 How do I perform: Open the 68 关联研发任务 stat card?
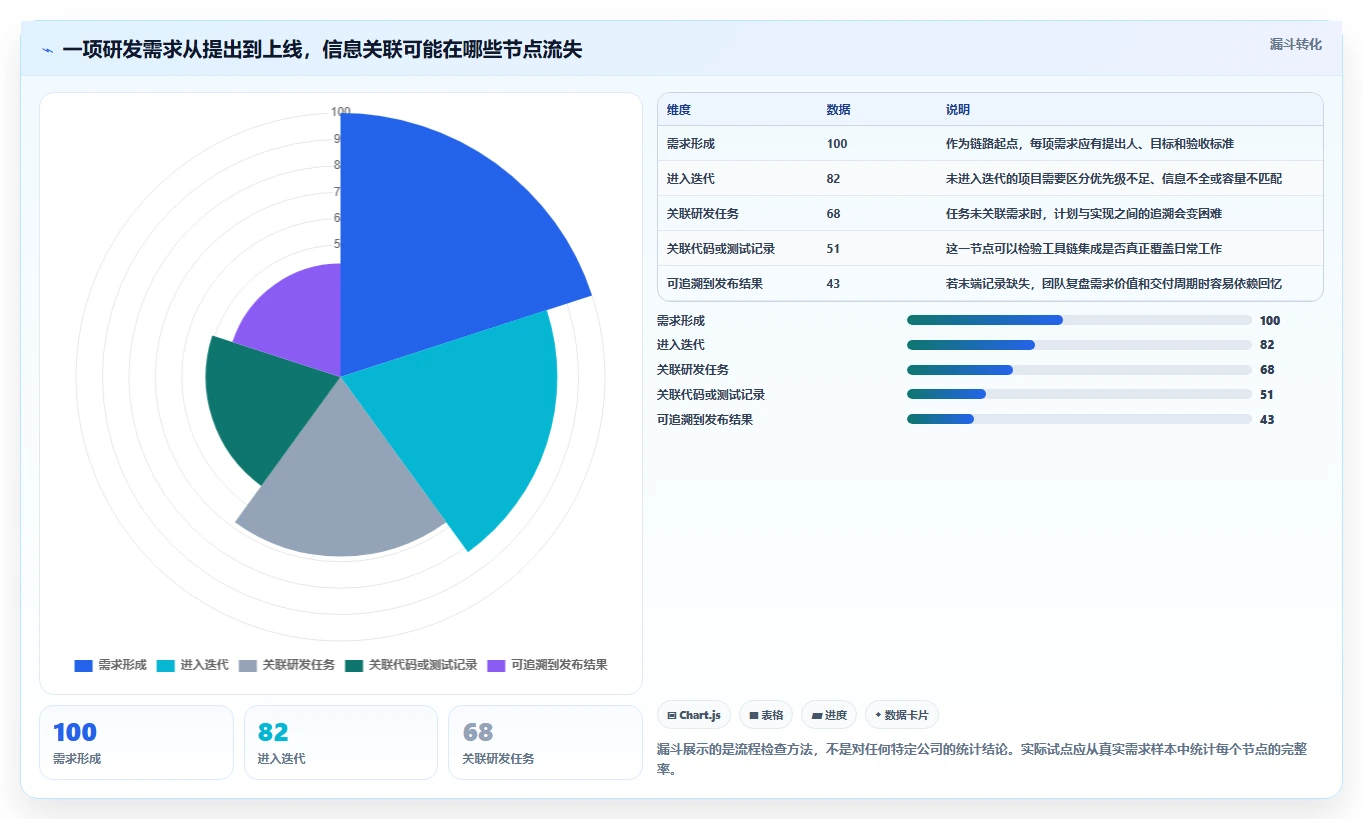(x=545, y=743)
